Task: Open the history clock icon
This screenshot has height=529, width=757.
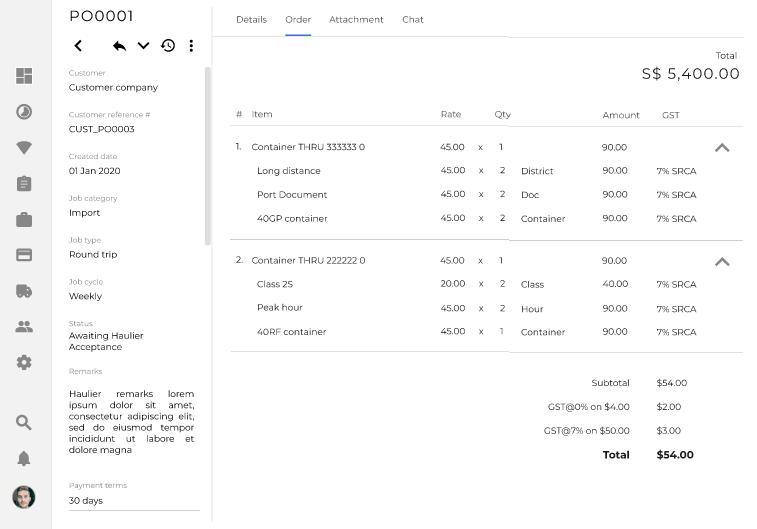Action: [168, 46]
